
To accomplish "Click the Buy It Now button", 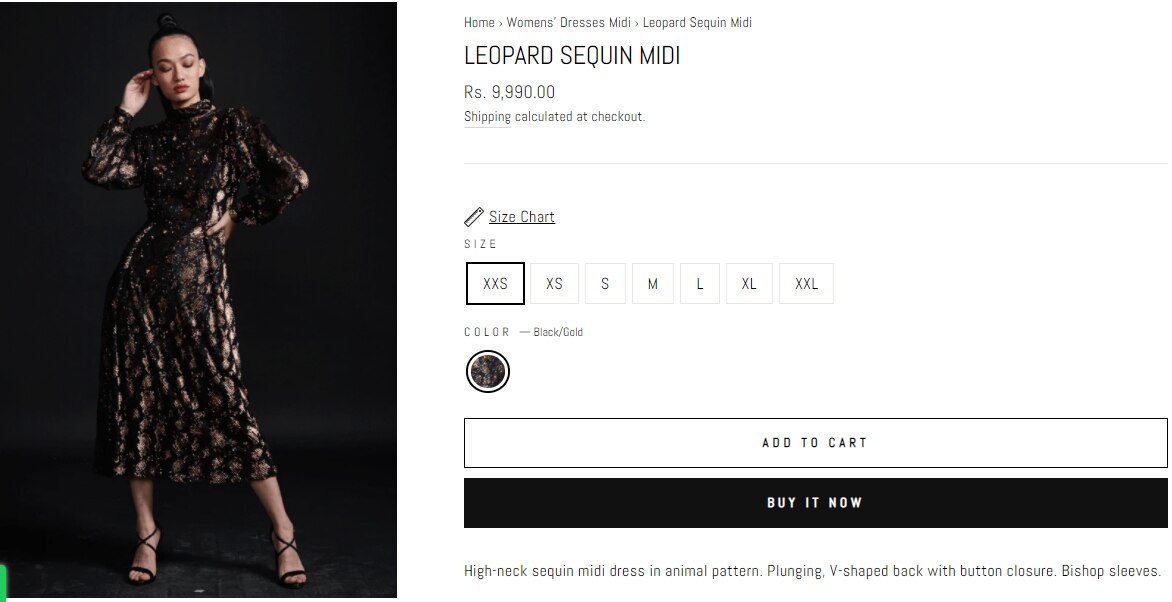I will tap(815, 502).
